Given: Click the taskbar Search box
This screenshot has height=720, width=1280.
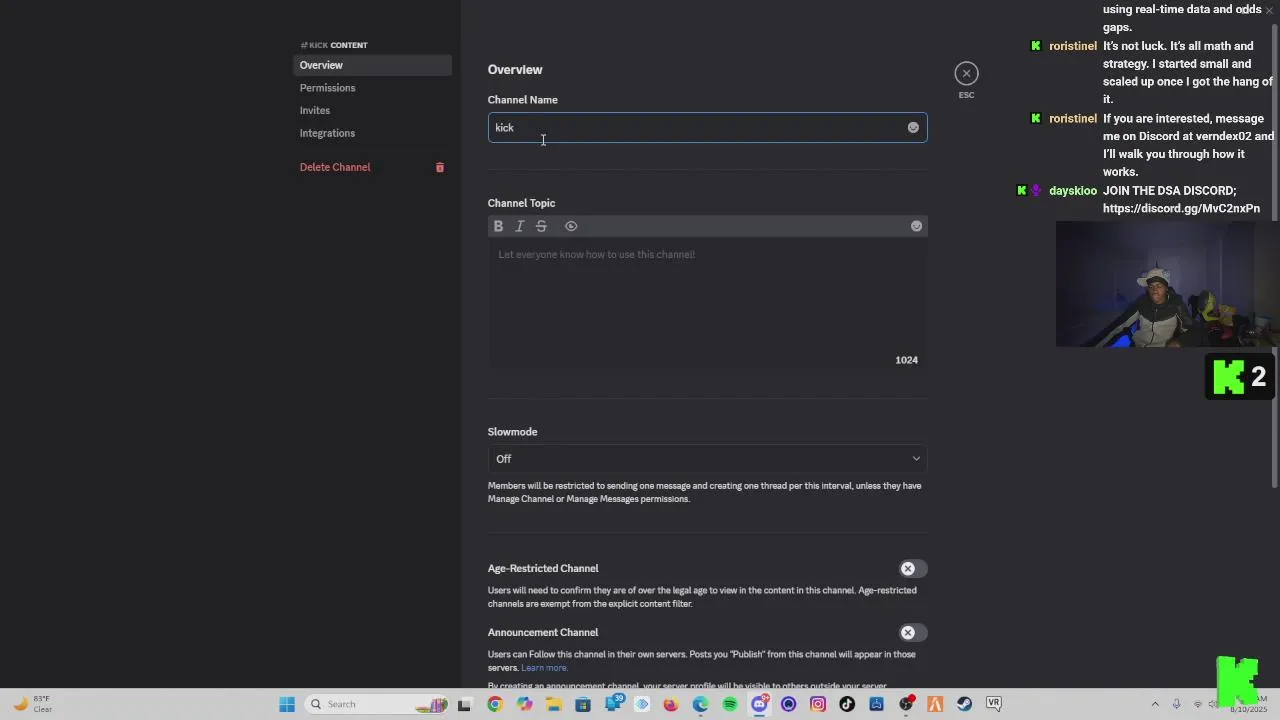Looking at the screenshot, I should point(376,704).
